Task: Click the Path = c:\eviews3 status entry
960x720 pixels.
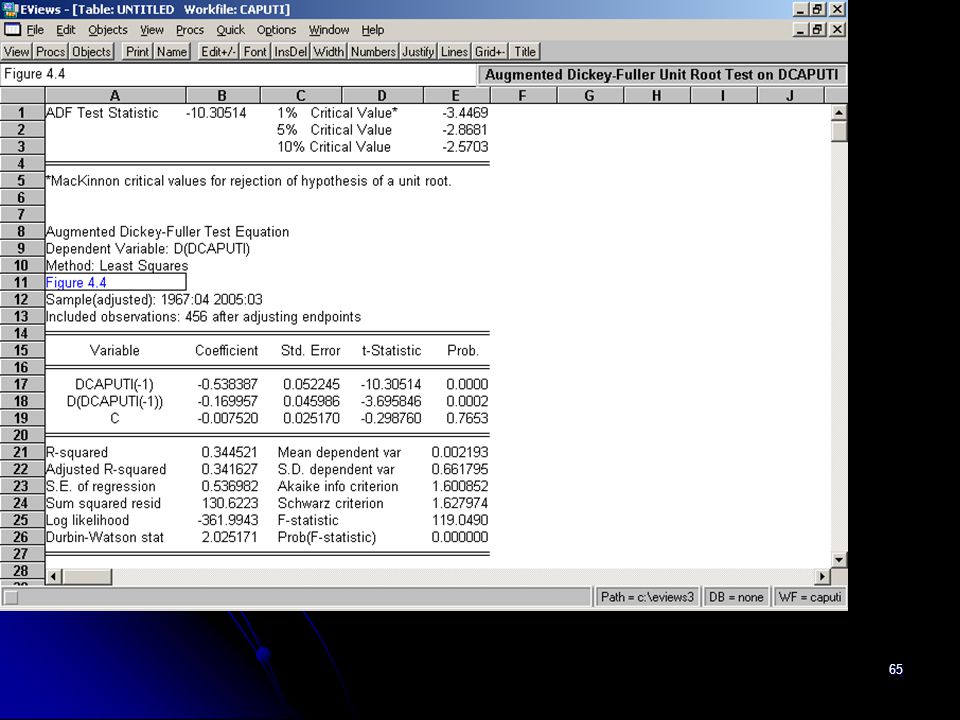Action: [x=647, y=597]
